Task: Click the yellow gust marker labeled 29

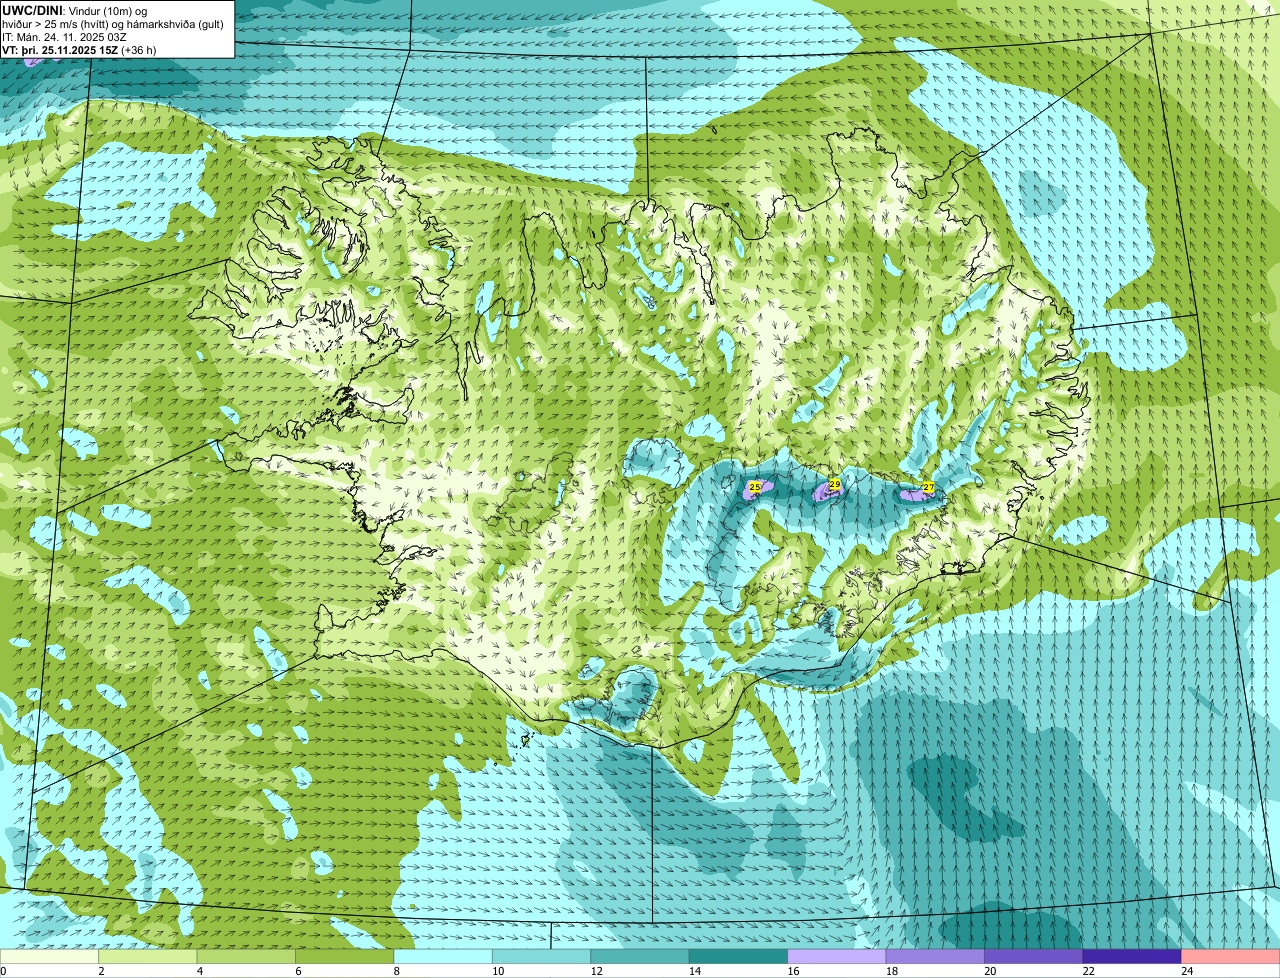Action: click(x=834, y=484)
